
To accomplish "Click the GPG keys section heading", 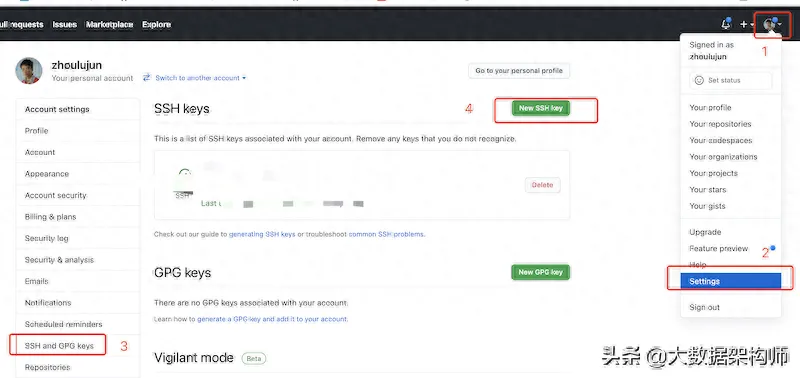I will coord(182,272).
